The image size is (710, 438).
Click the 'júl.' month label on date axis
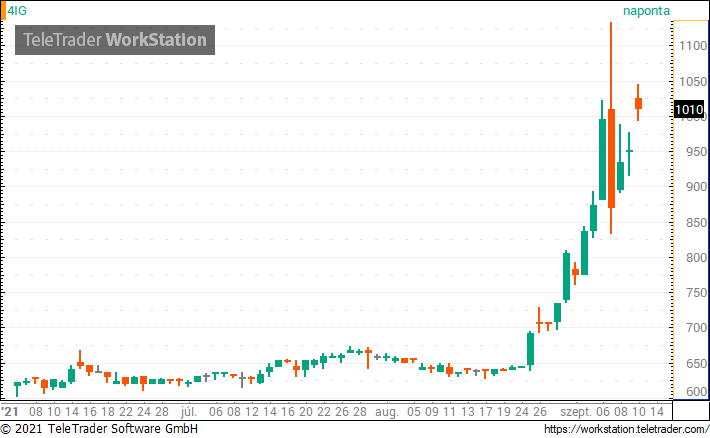tap(189, 412)
